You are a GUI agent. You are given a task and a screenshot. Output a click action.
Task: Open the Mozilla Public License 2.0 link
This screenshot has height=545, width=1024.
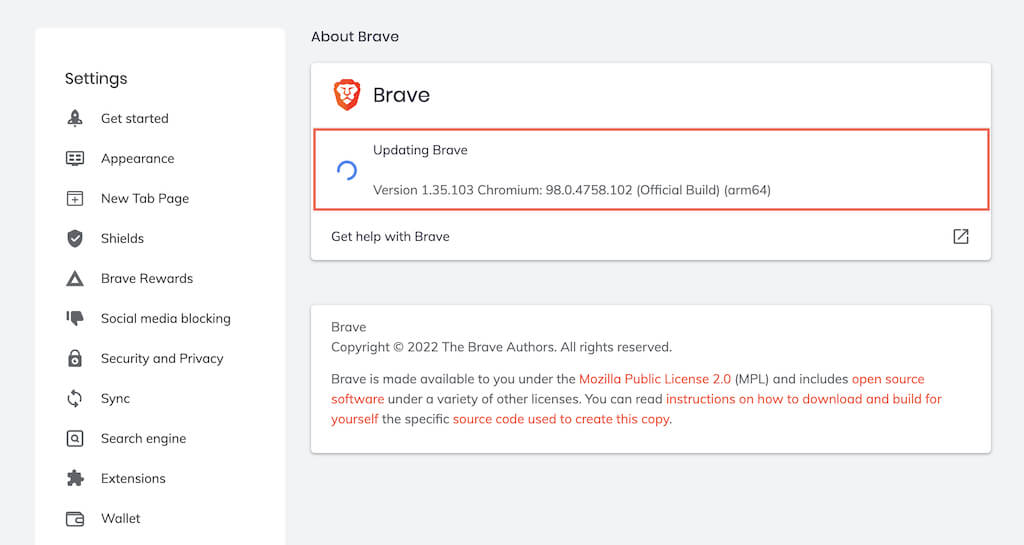pyautogui.click(x=655, y=379)
